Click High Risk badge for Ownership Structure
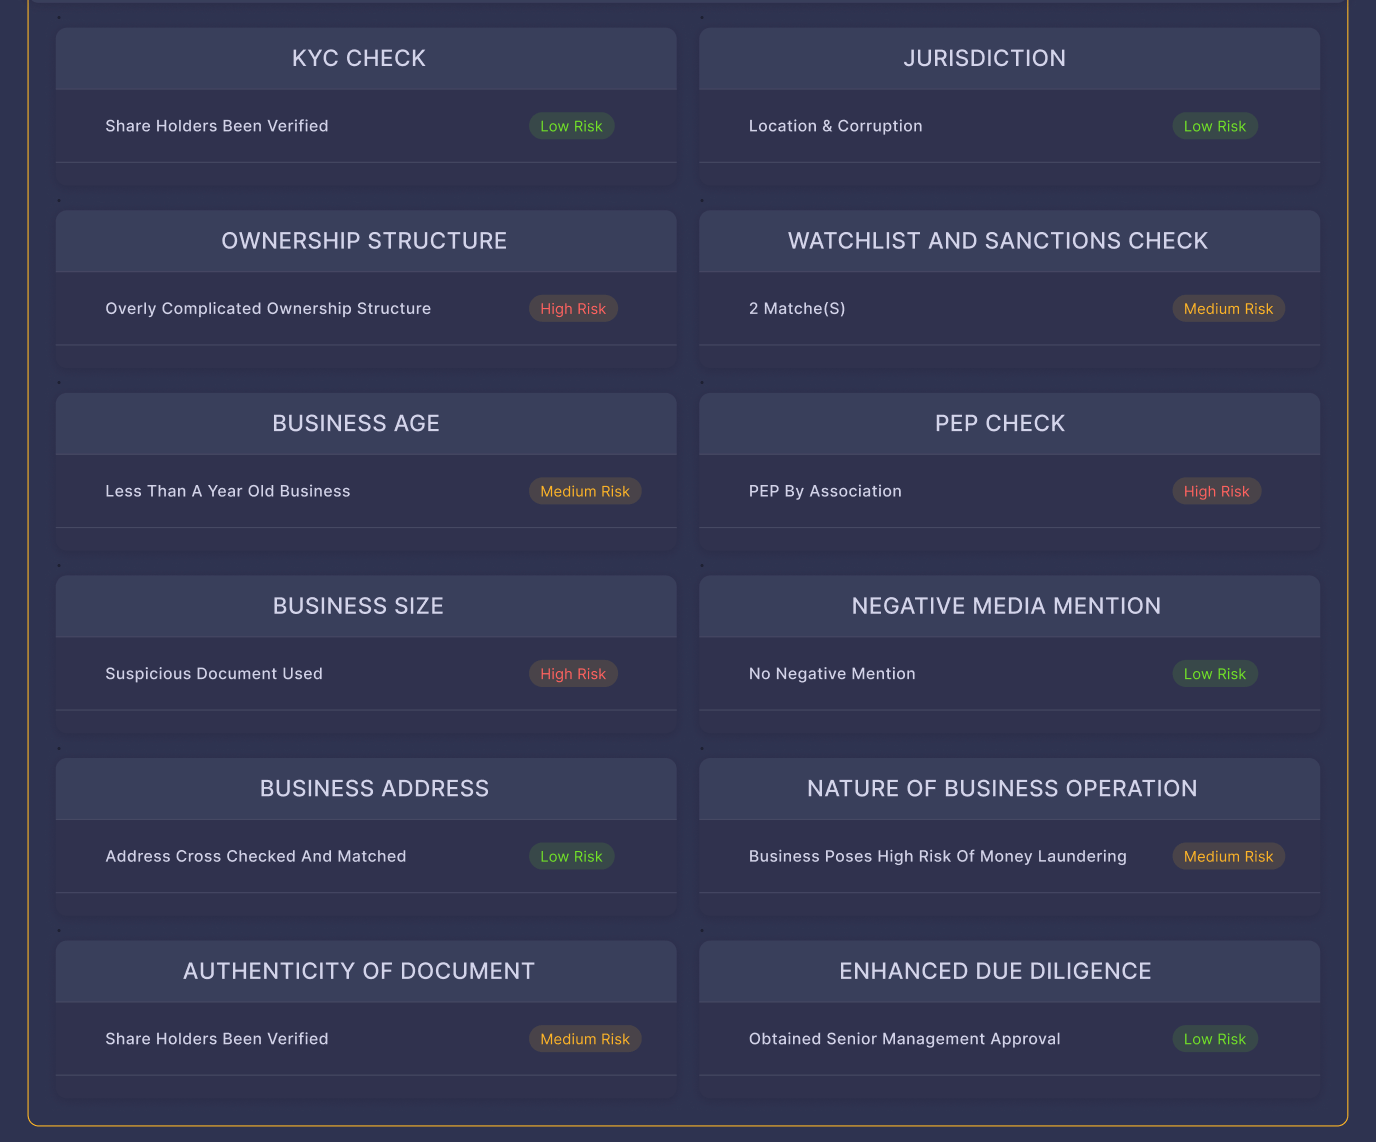Image resolution: width=1376 pixels, height=1142 pixels. pyautogui.click(x=573, y=309)
